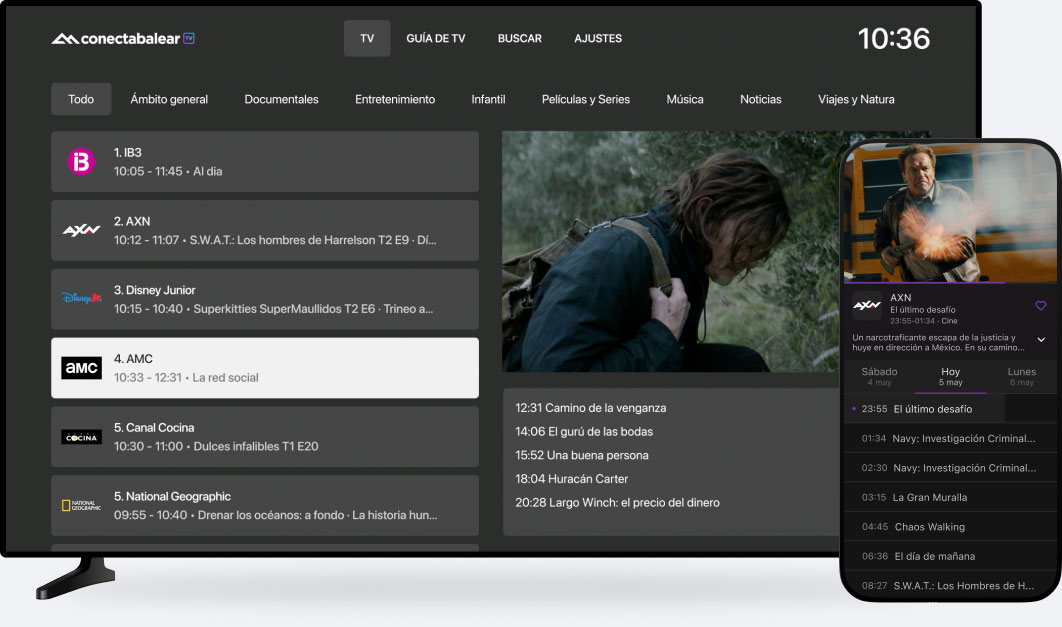The height and width of the screenshot is (627, 1062).
Task: Tap 23:55 El último desafío entry
Action: tap(950, 409)
